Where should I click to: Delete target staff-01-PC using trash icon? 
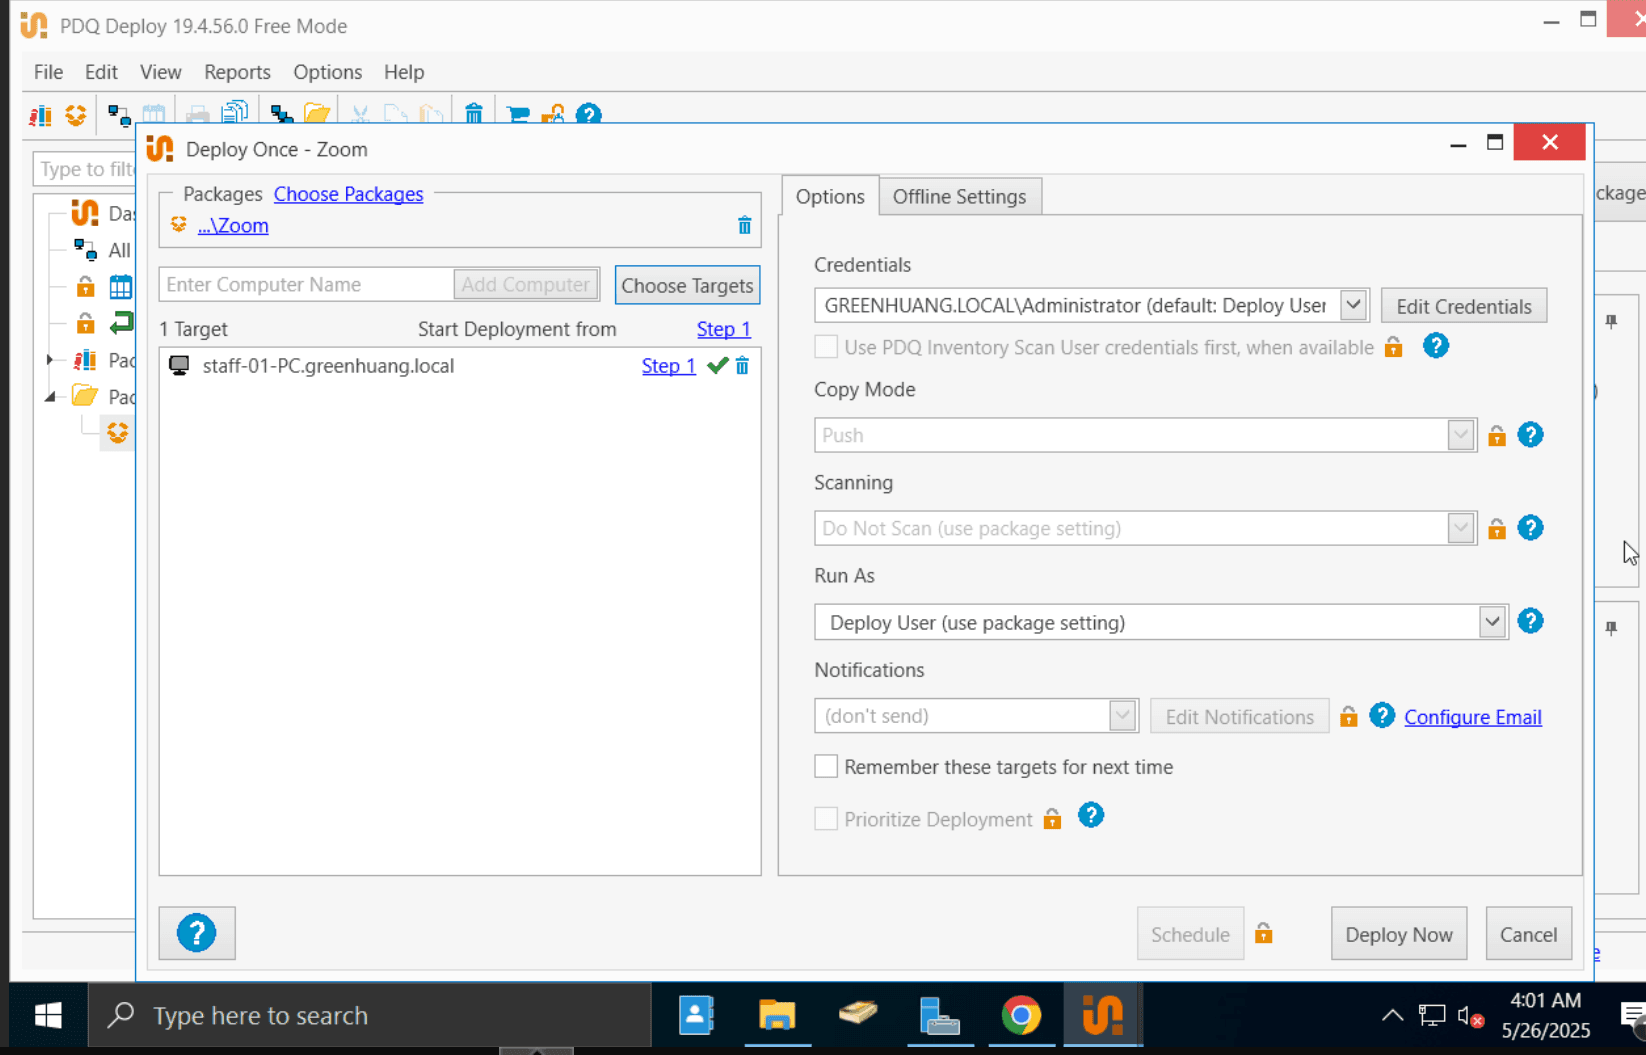pyautogui.click(x=742, y=366)
